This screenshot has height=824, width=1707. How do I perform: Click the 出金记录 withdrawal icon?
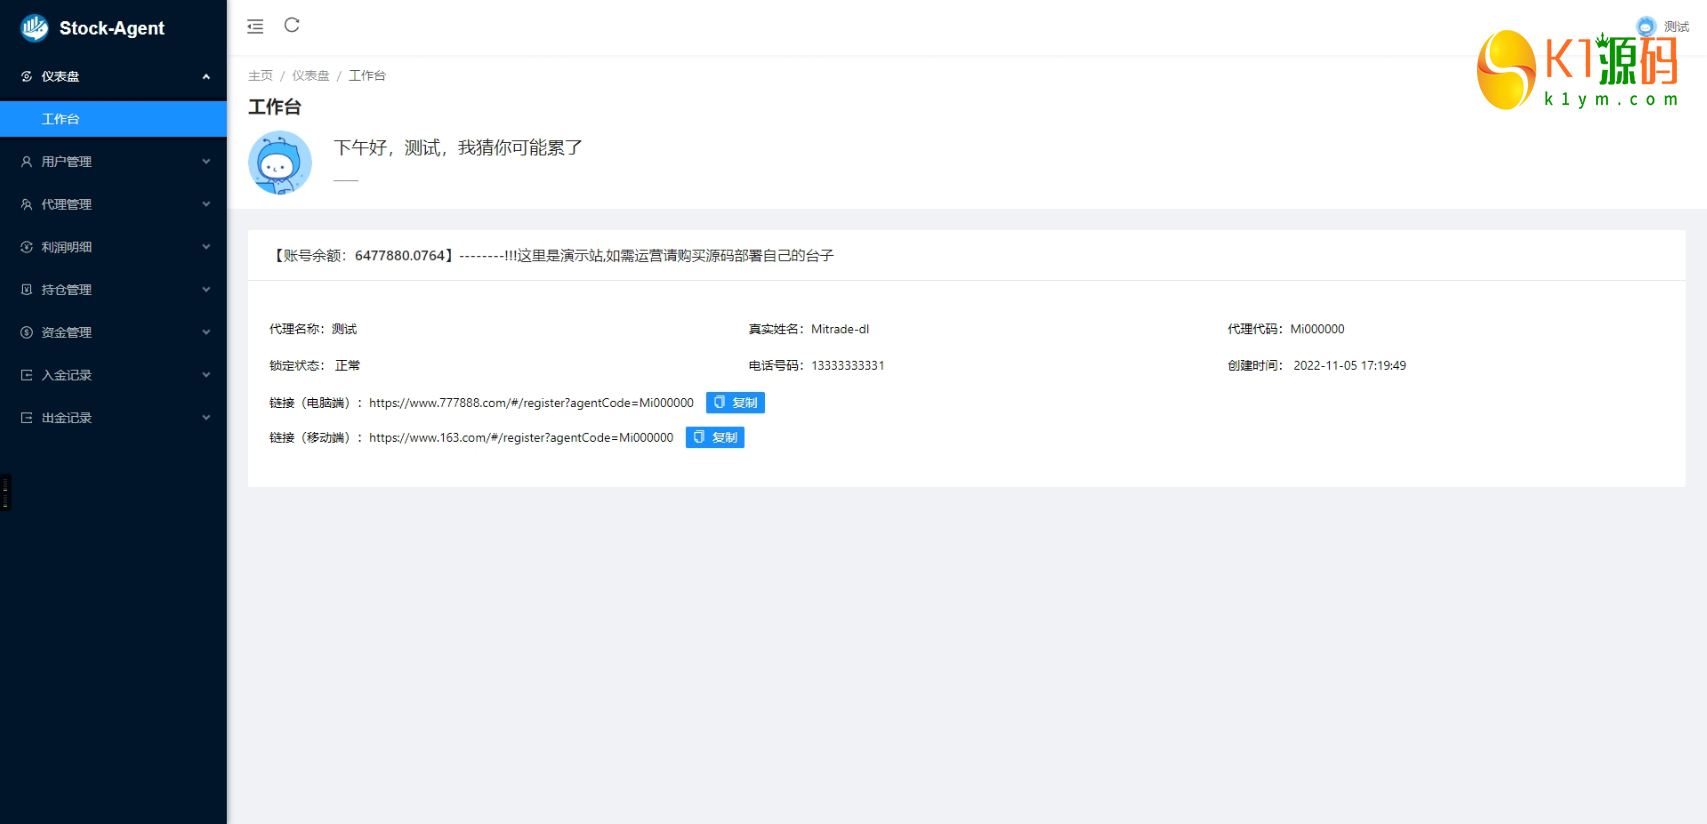pyautogui.click(x=27, y=418)
